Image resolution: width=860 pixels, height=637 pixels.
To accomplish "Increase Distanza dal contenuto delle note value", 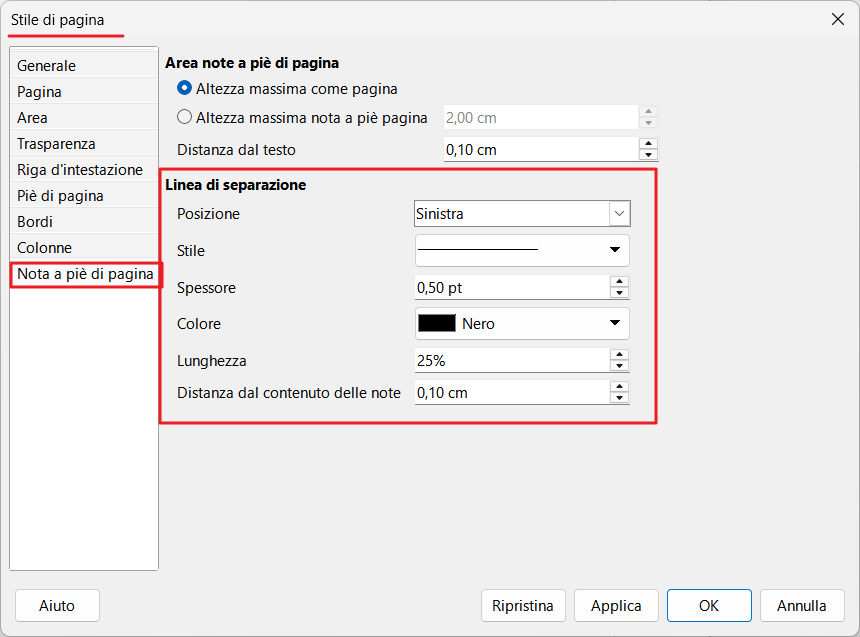I will pos(619,387).
